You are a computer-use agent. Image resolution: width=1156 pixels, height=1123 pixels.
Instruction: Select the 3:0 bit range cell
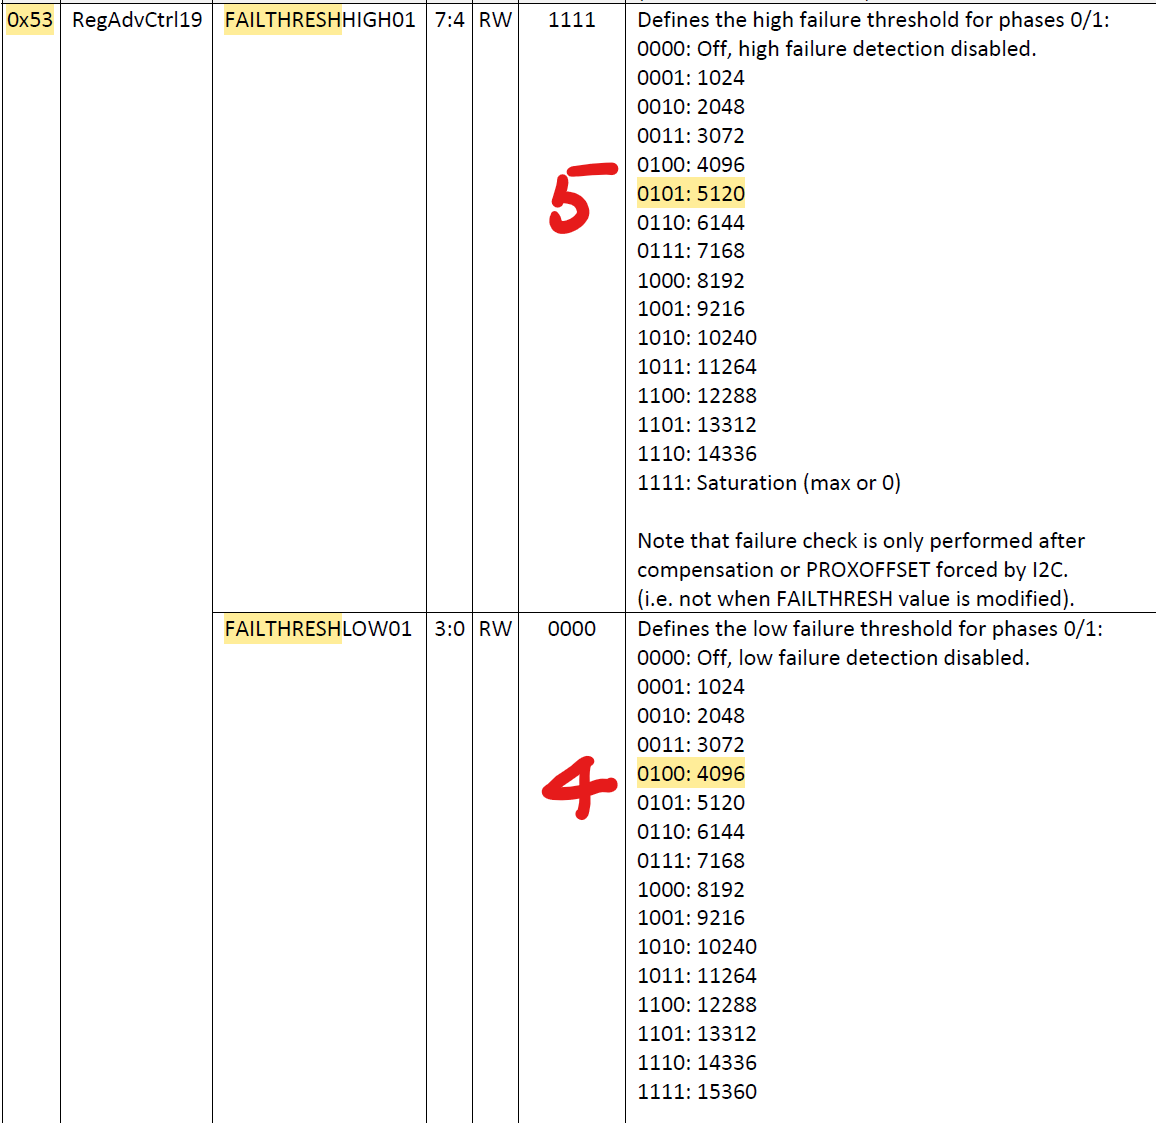tap(449, 629)
